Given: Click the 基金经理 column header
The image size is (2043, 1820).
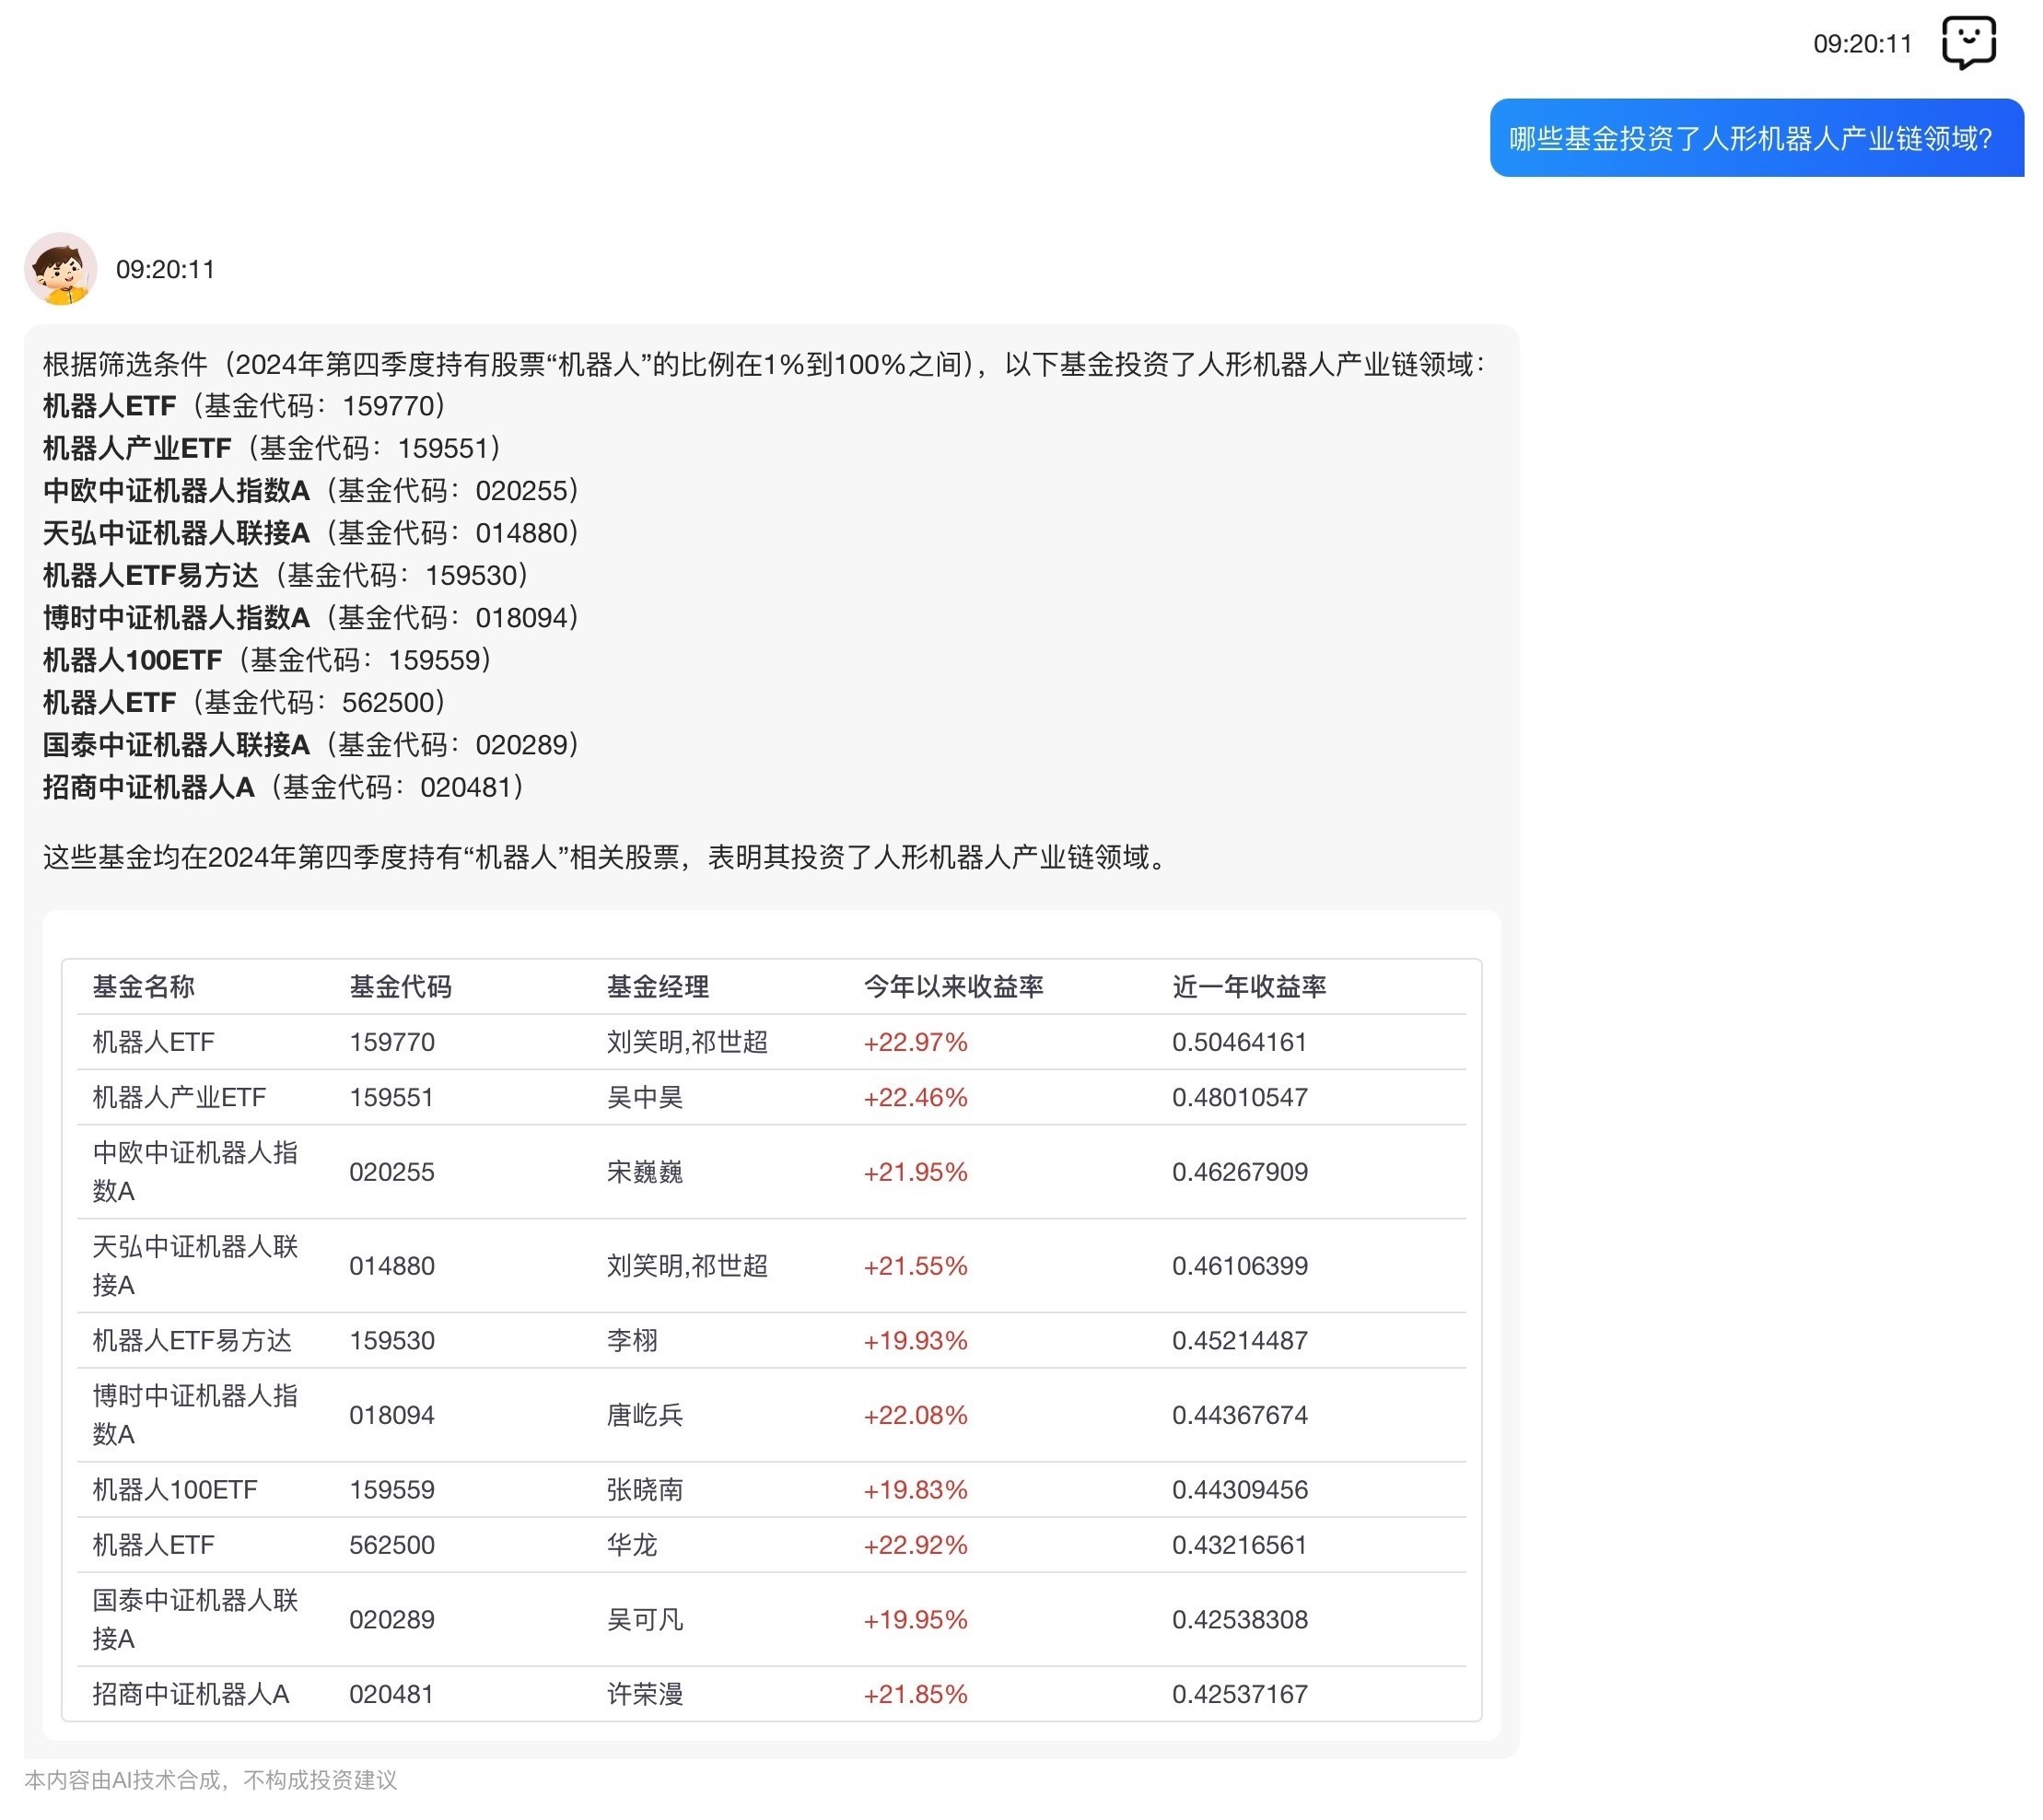Looking at the screenshot, I should click(x=657, y=987).
